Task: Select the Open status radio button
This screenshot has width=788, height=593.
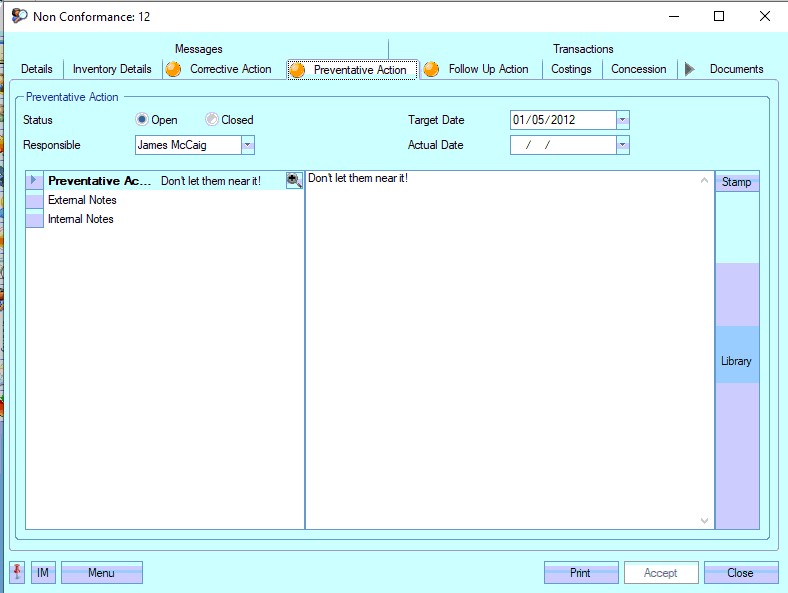Action: point(142,120)
